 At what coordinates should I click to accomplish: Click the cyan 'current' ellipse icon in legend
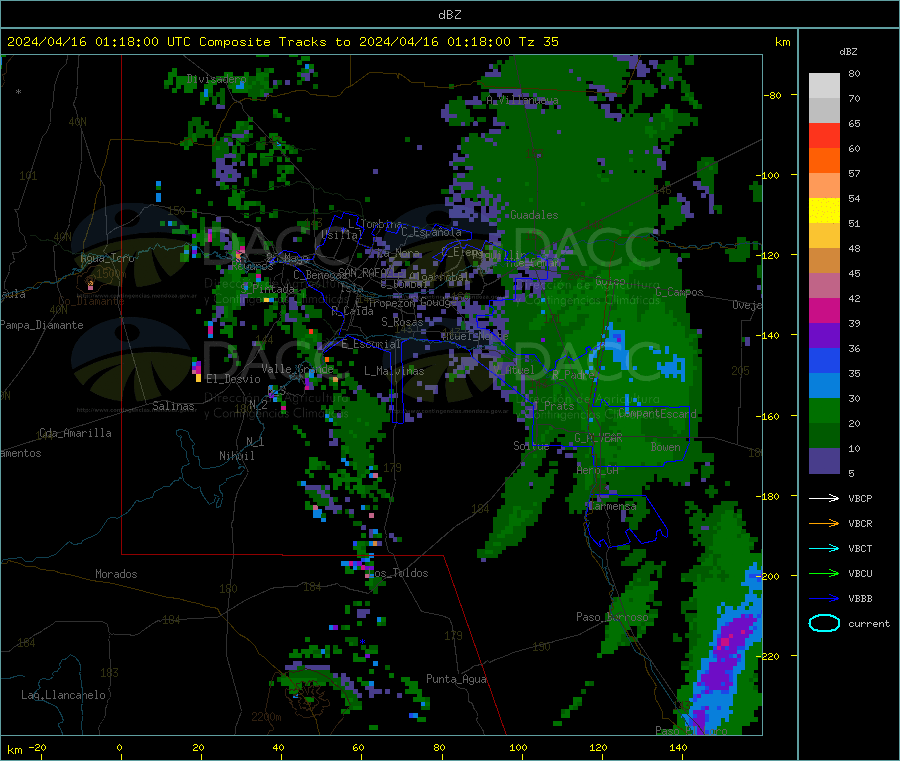coord(824,623)
